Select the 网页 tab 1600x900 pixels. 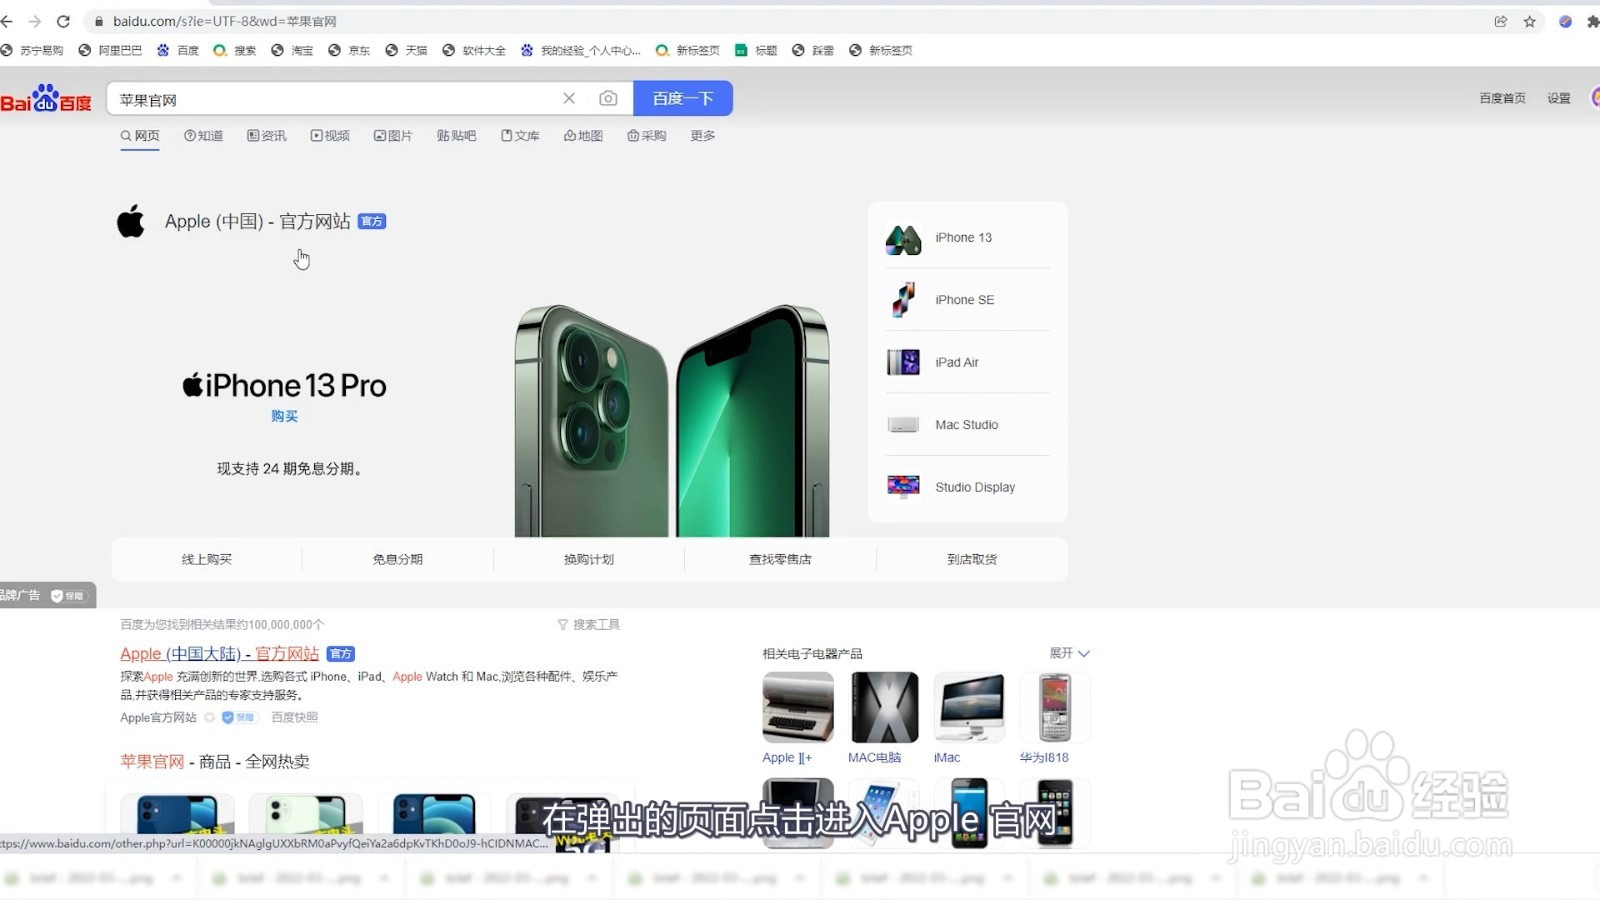click(x=140, y=136)
